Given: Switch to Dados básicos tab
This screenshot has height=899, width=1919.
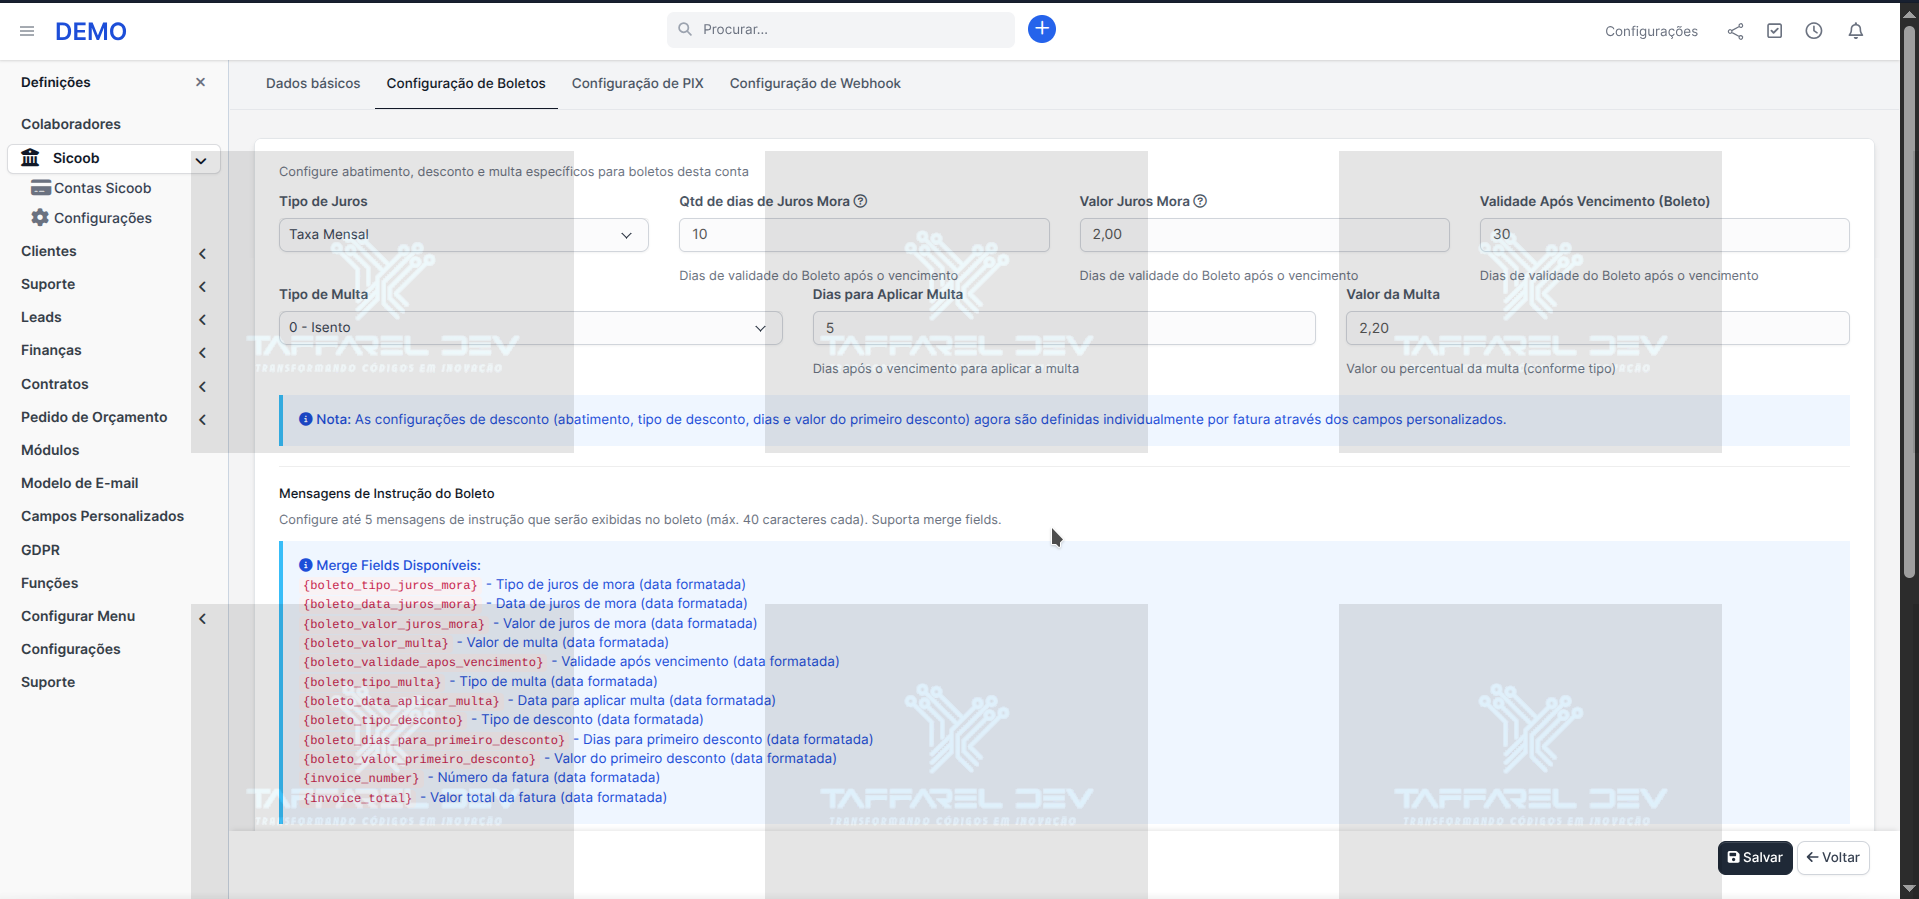Looking at the screenshot, I should 313,83.
